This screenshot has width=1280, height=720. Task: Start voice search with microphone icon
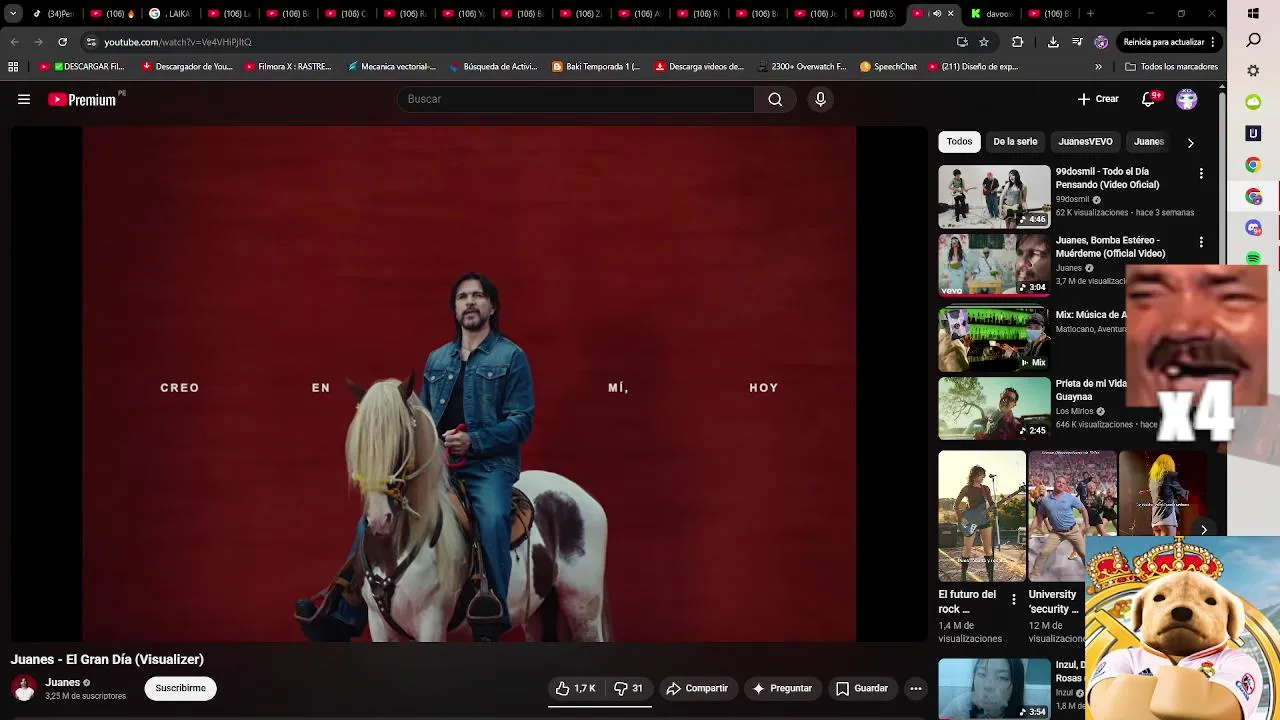pos(820,99)
